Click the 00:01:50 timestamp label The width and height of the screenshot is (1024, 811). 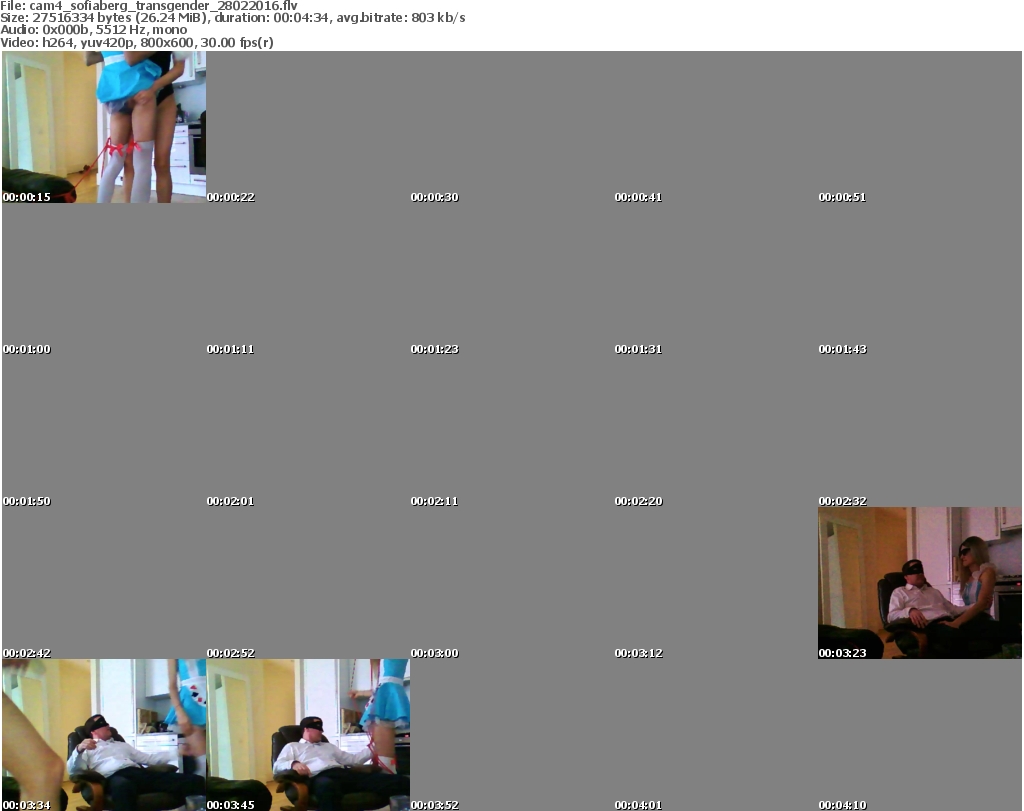click(27, 501)
